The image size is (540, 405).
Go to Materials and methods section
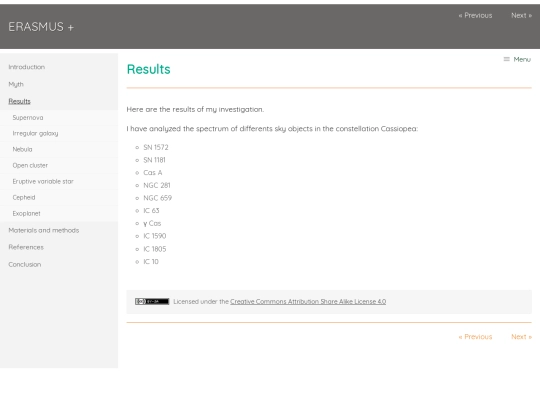(x=44, y=230)
